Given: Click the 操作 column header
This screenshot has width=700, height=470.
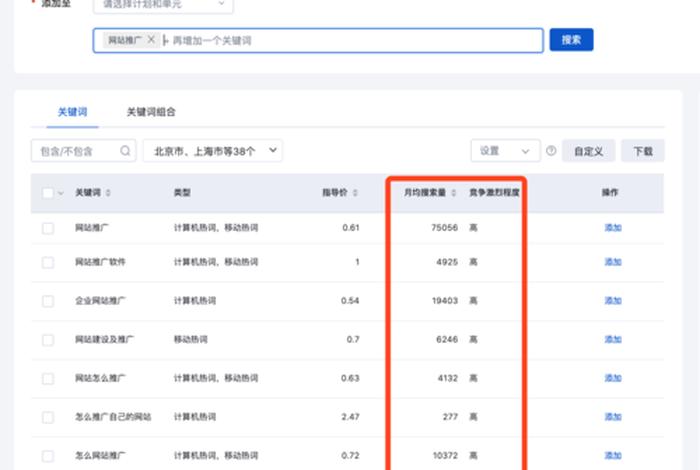Looking at the screenshot, I should 610,192.
